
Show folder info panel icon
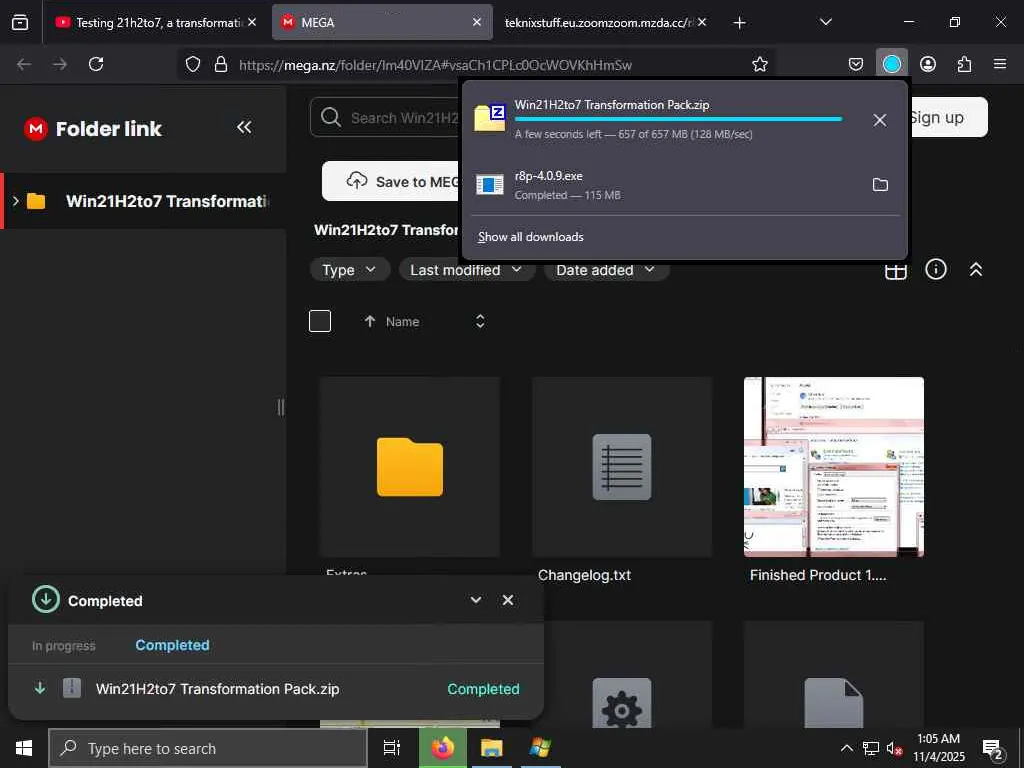pyautogui.click(x=936, y=269)
